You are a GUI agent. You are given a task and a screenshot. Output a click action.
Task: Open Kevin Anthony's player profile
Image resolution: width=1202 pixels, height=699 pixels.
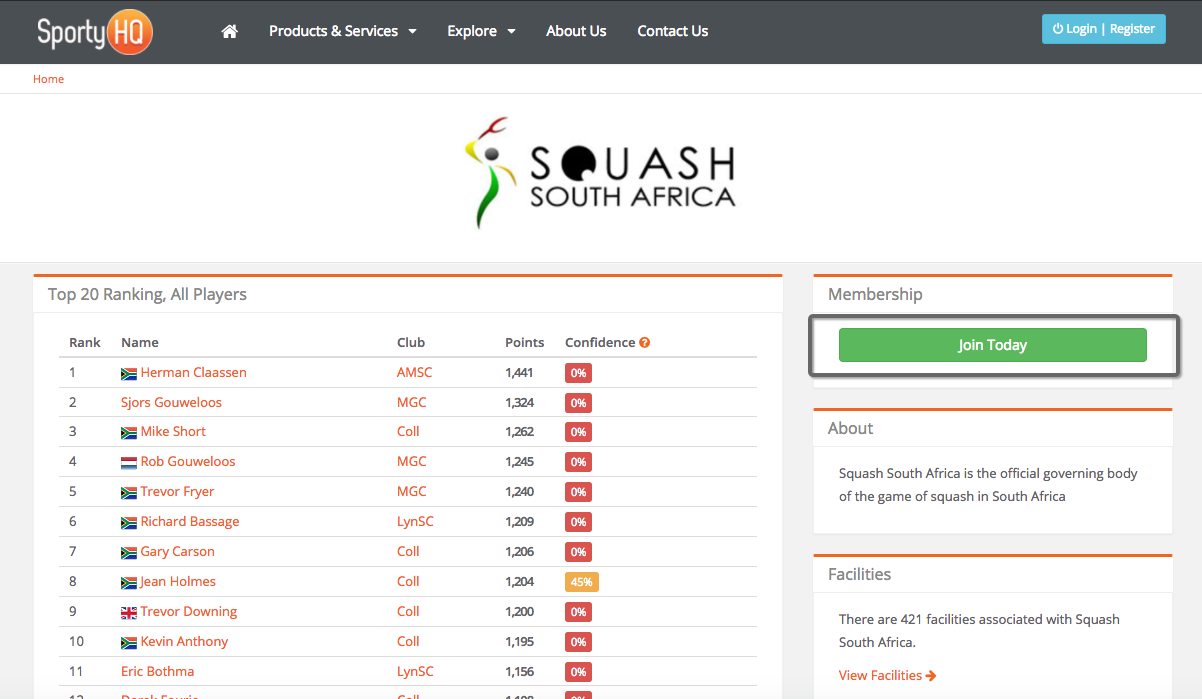pos(184,641)
